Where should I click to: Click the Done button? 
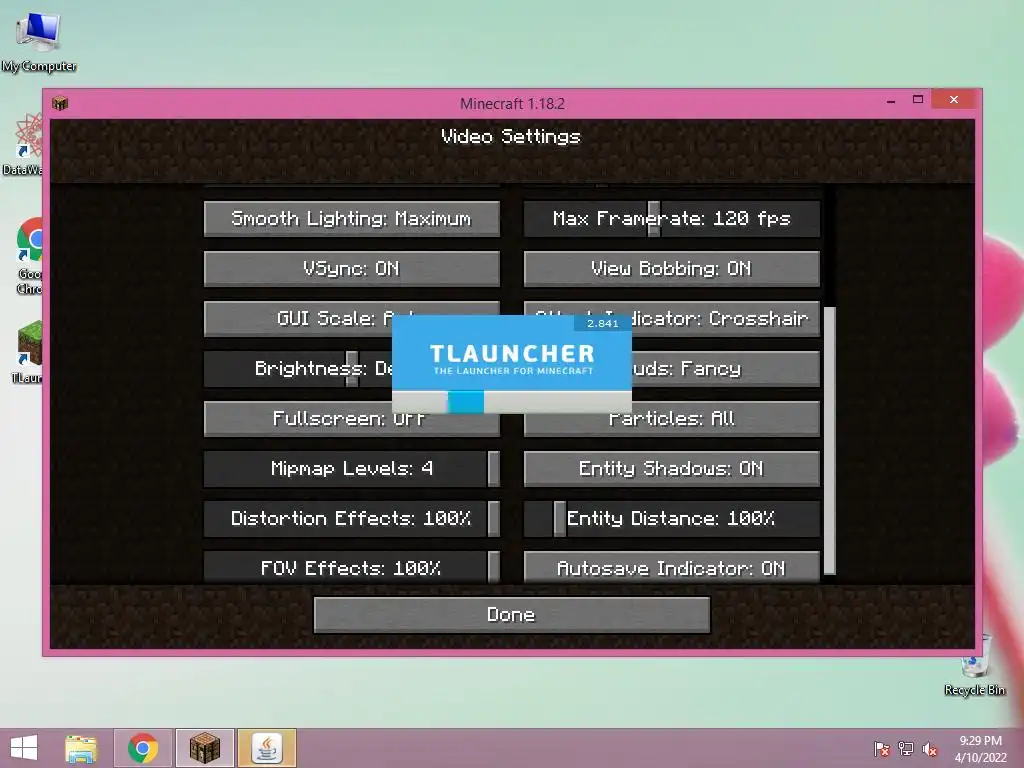point(511,615)
